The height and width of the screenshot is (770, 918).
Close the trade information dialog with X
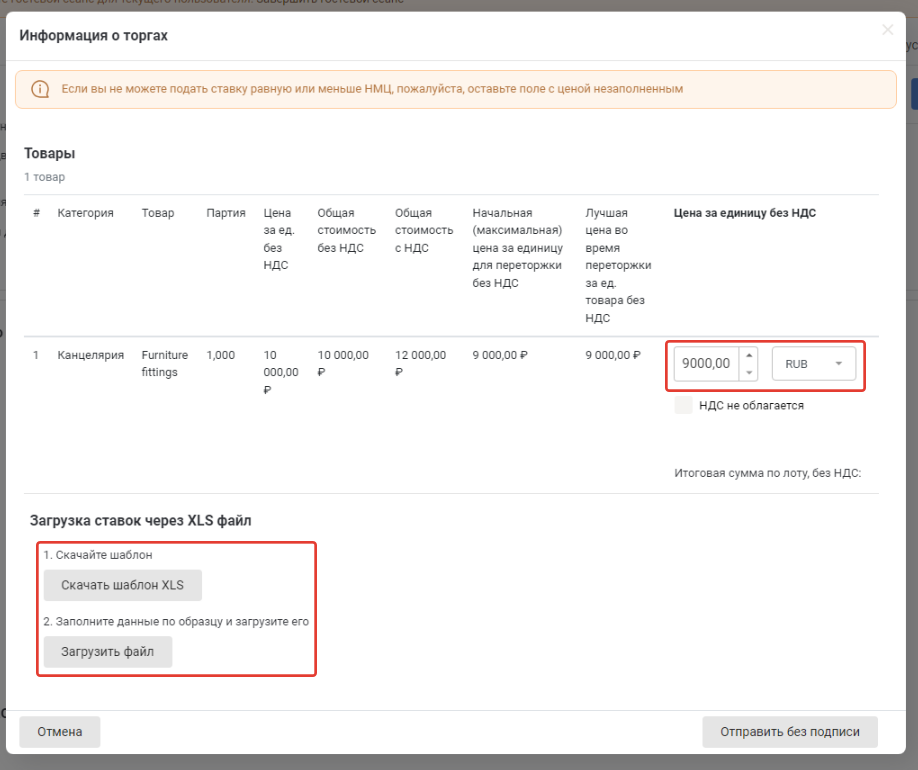point(887,30)
